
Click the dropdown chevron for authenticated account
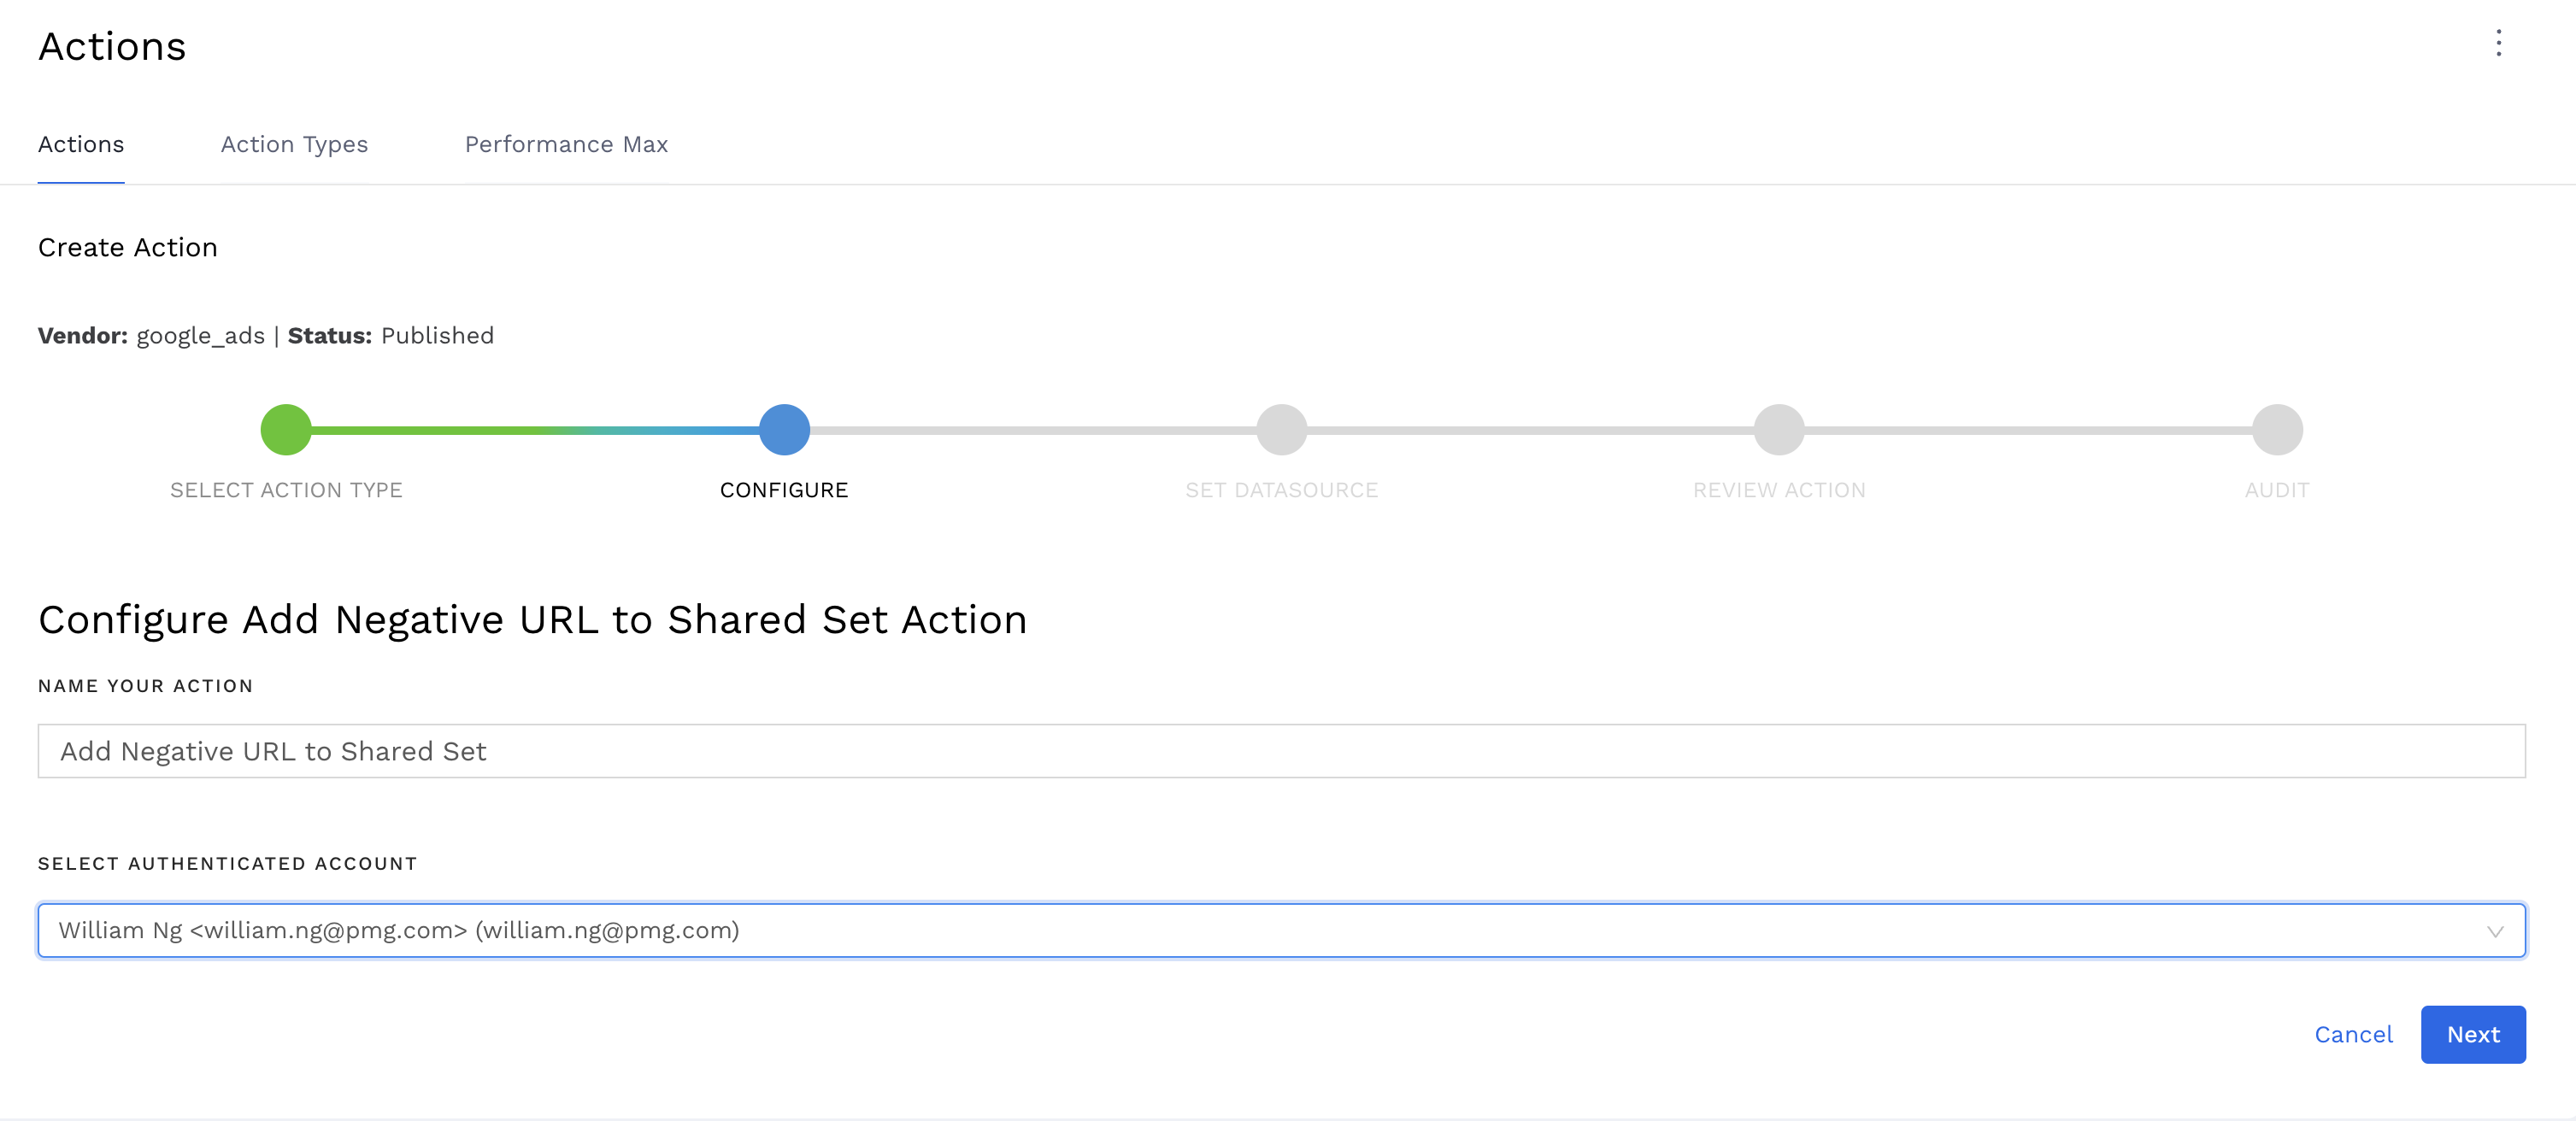coord(2497,930)
